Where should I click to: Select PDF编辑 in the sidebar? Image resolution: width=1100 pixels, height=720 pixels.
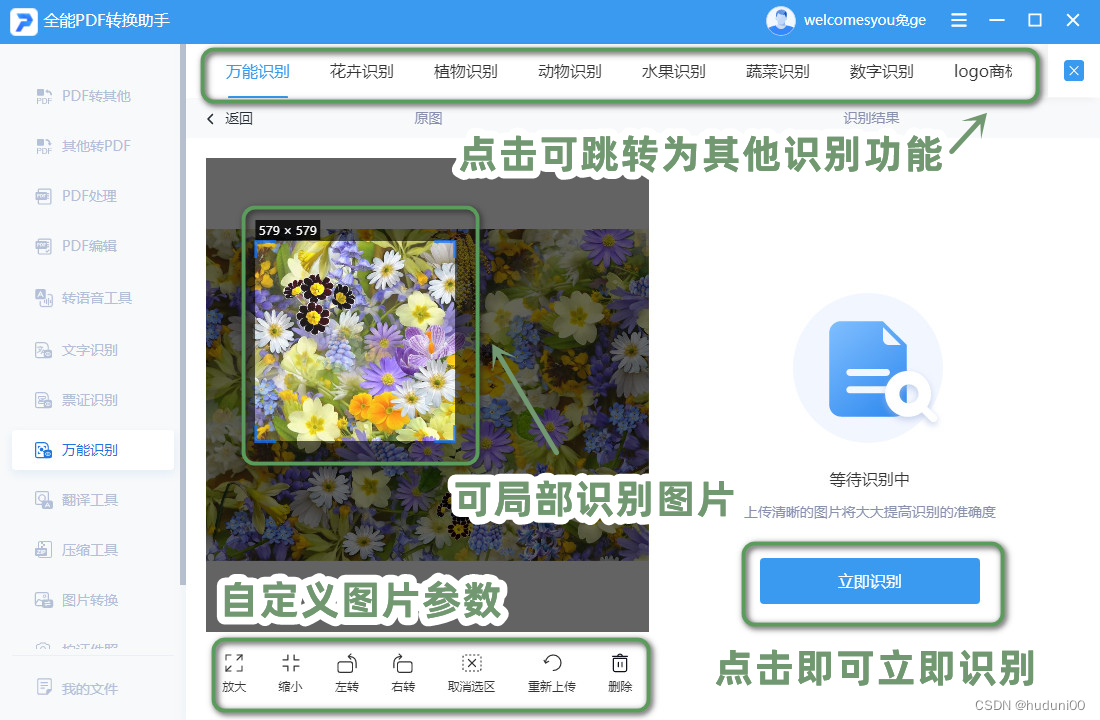89,246
